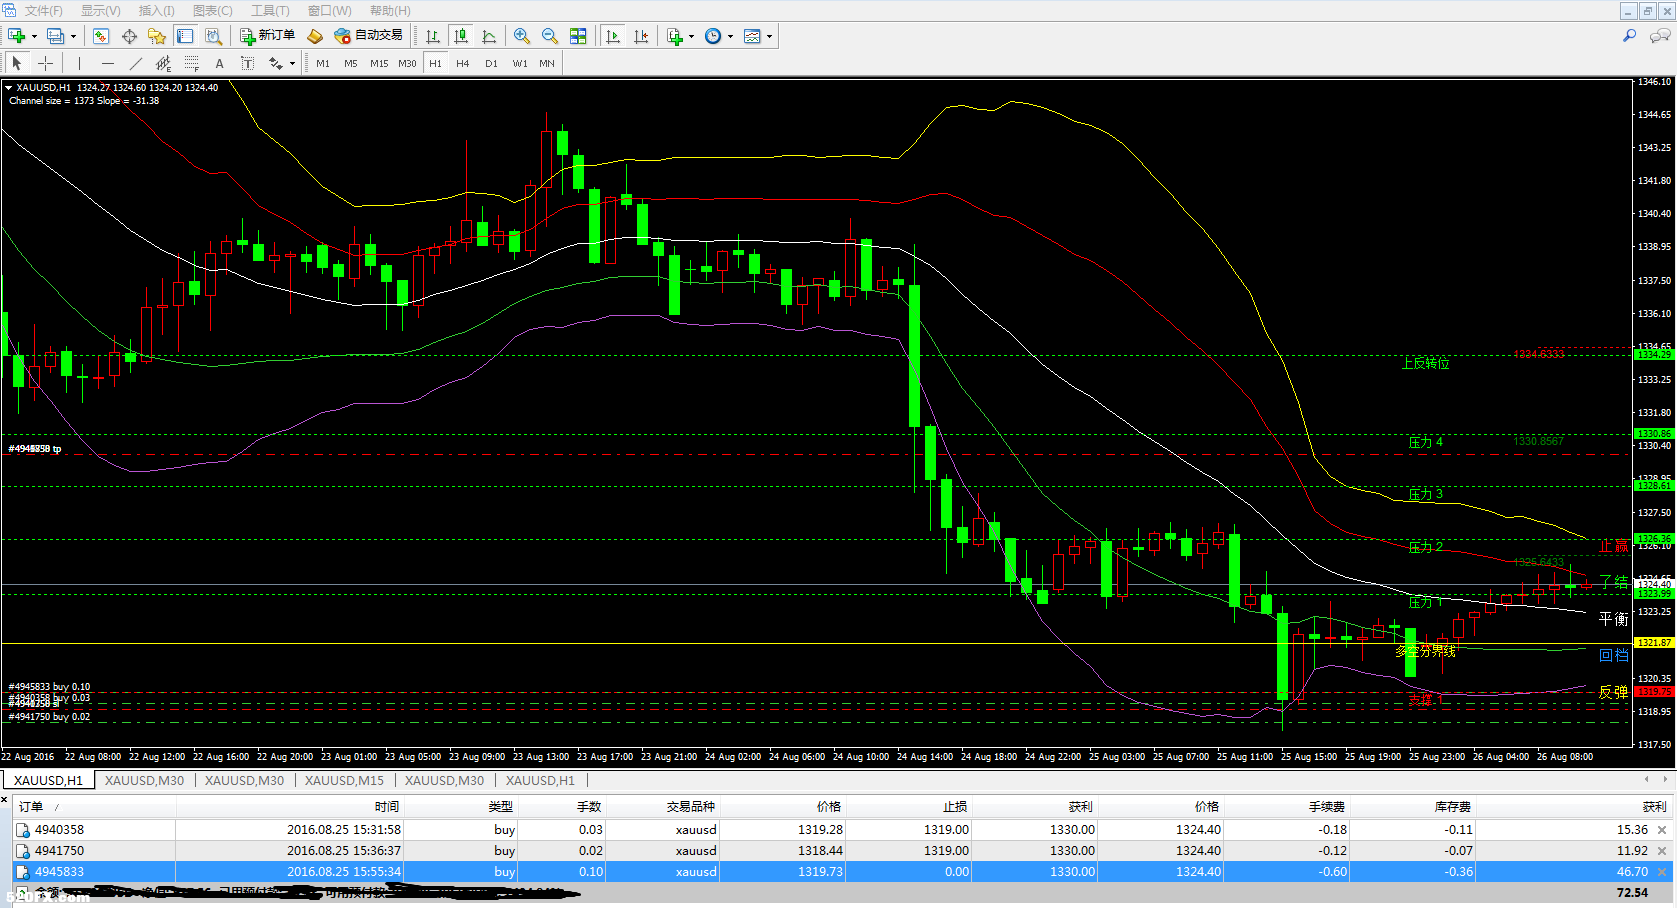Select the horizontal line drawing tool

[107, 63]
